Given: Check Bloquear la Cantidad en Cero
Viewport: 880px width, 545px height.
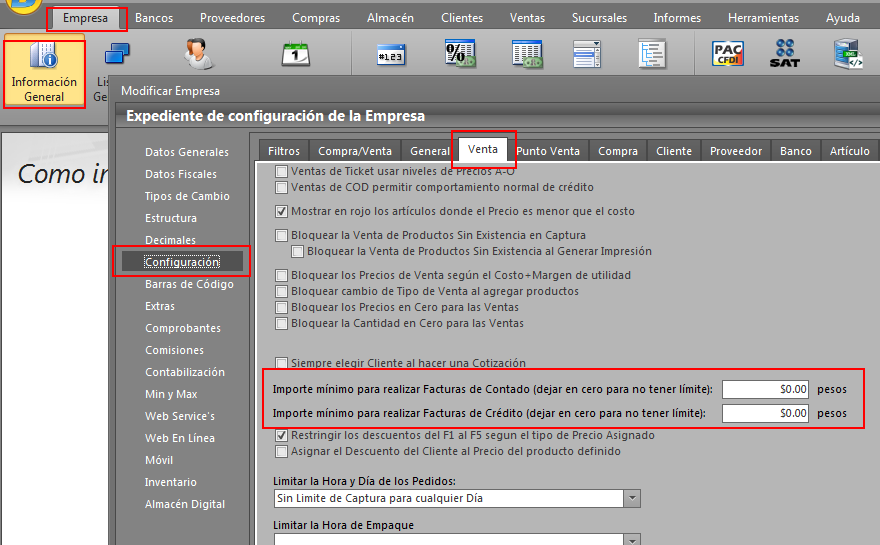Looking at the screenshot, I should [x=282, y=324].
